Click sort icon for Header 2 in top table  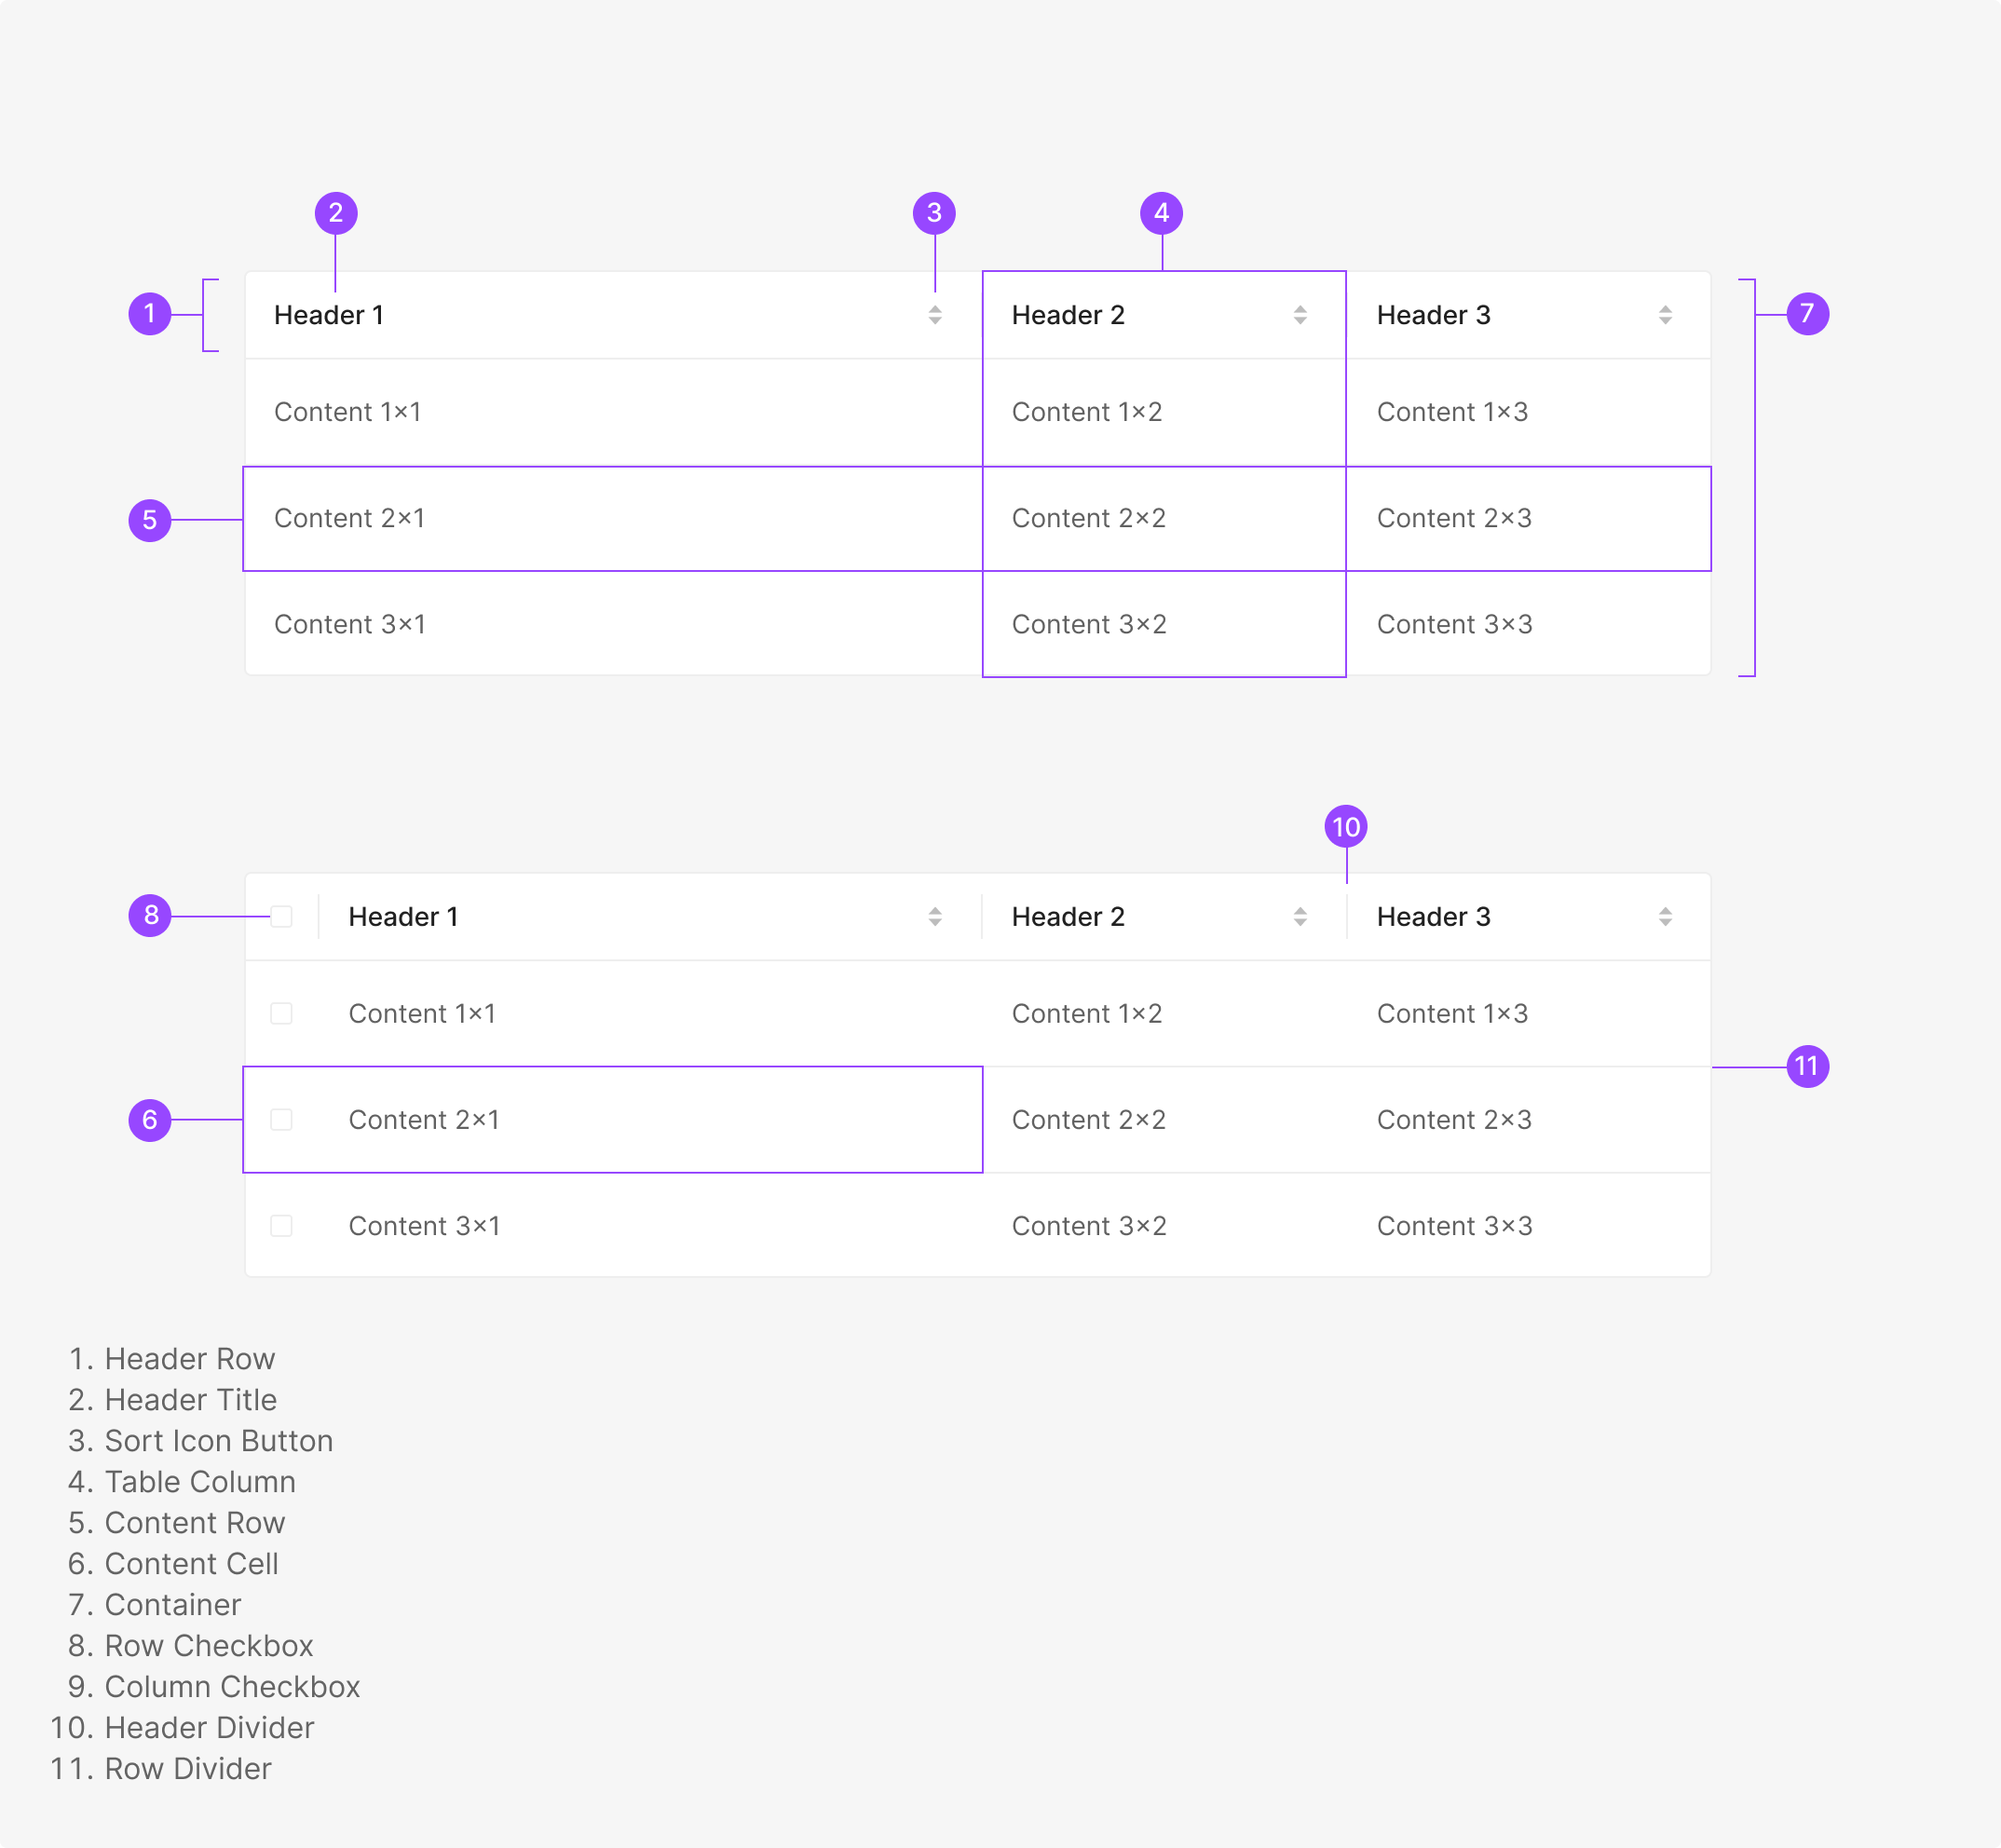[x=1300, y=315]
